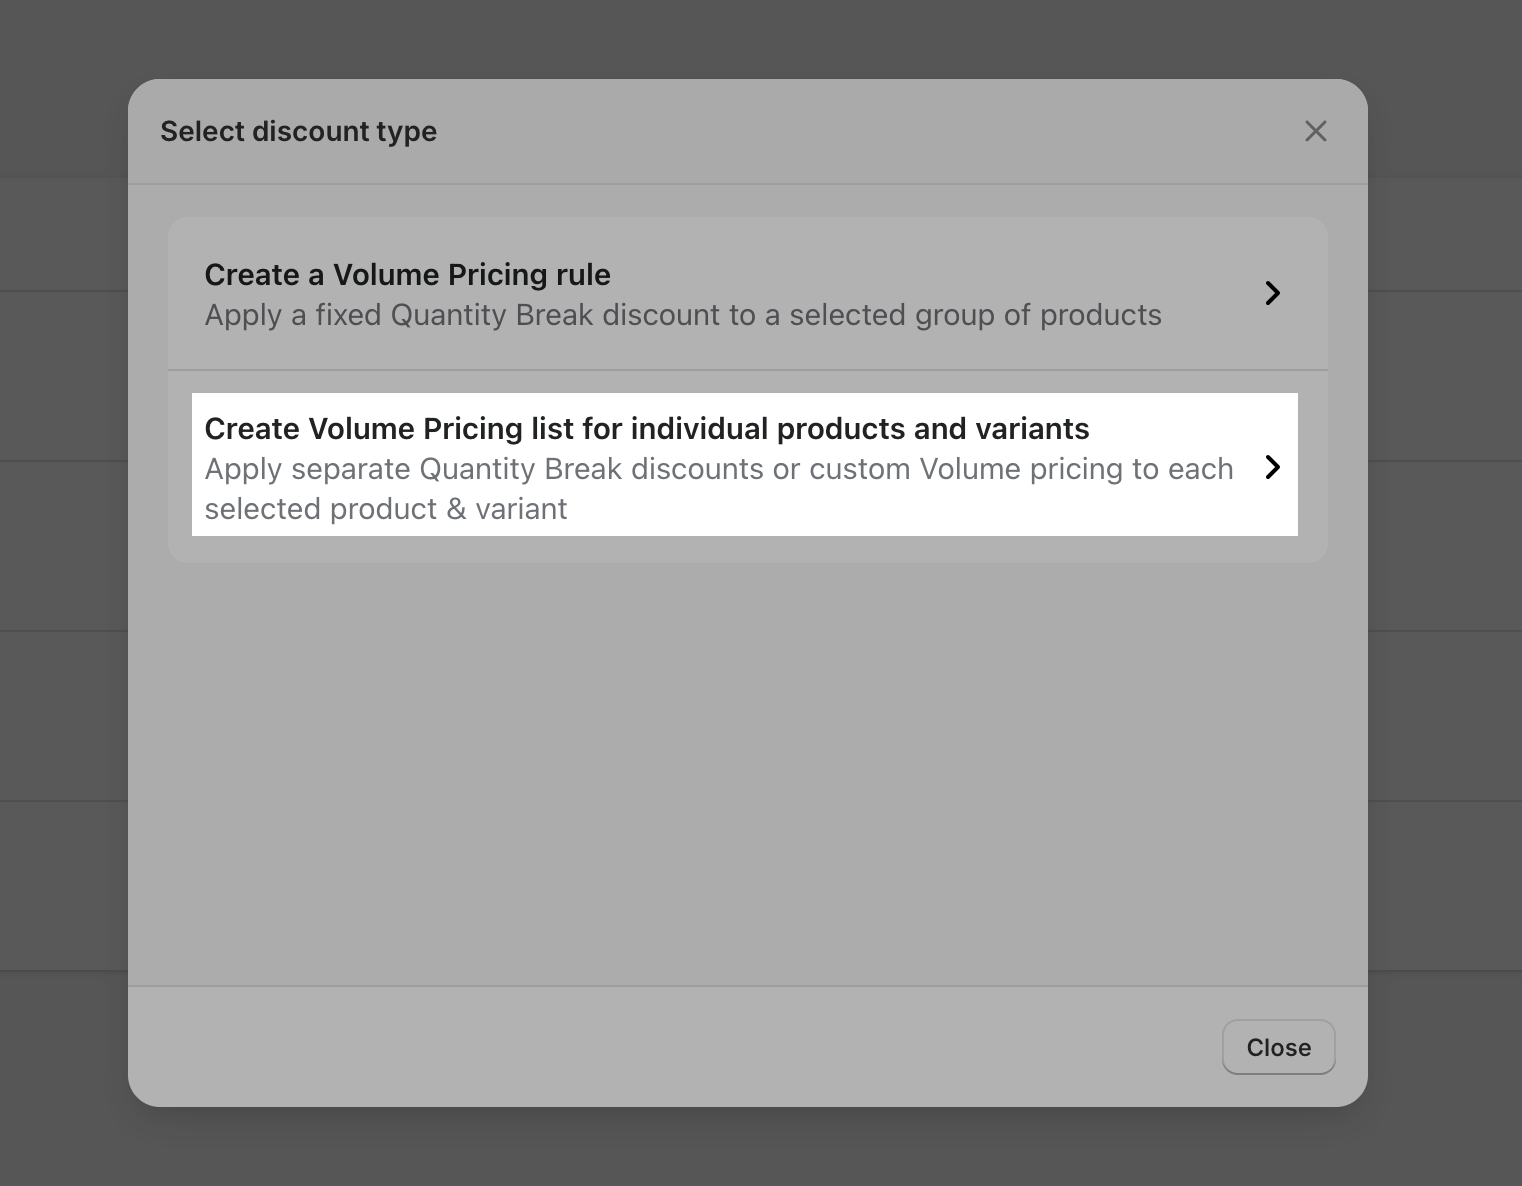Select the Create a Volume Pricing rule title
Viewport: 1522px width, 1186px height.
point(407,274)
